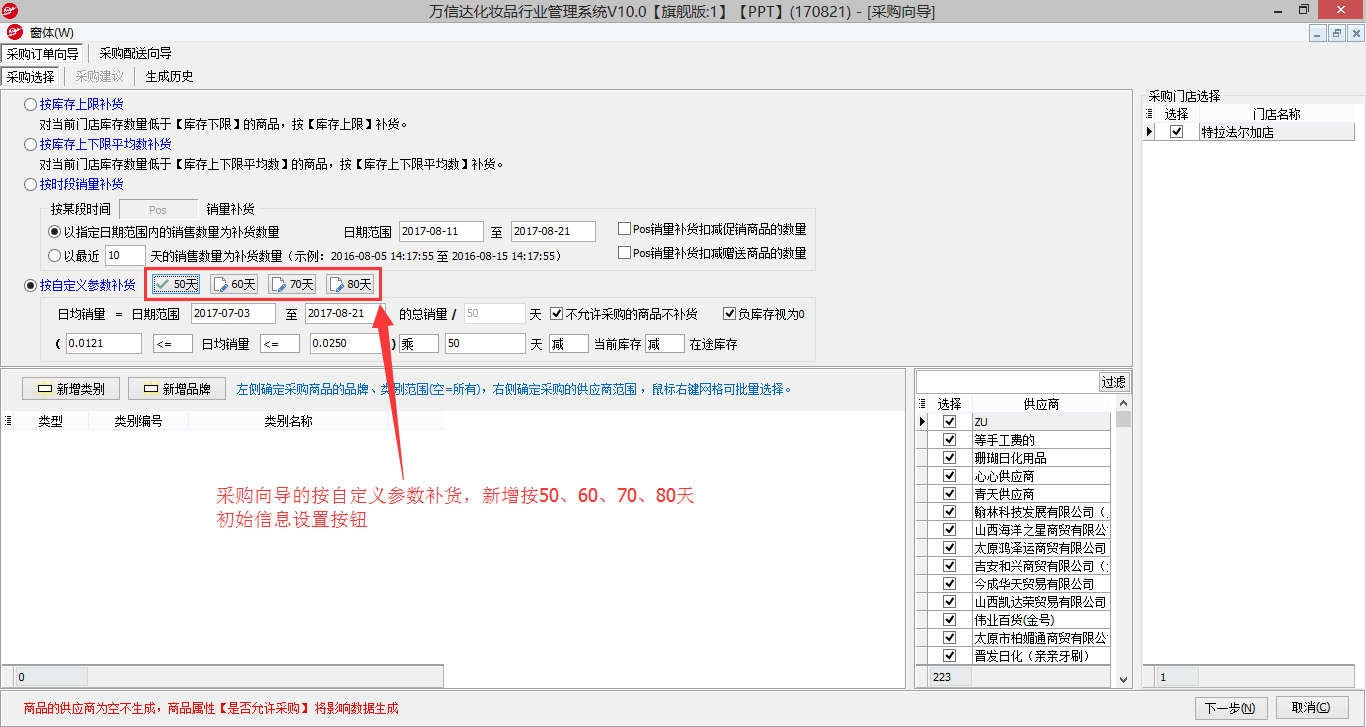
Task: Click the supplier list scrollbar down arrow
Action: (x=1123, y=680)
